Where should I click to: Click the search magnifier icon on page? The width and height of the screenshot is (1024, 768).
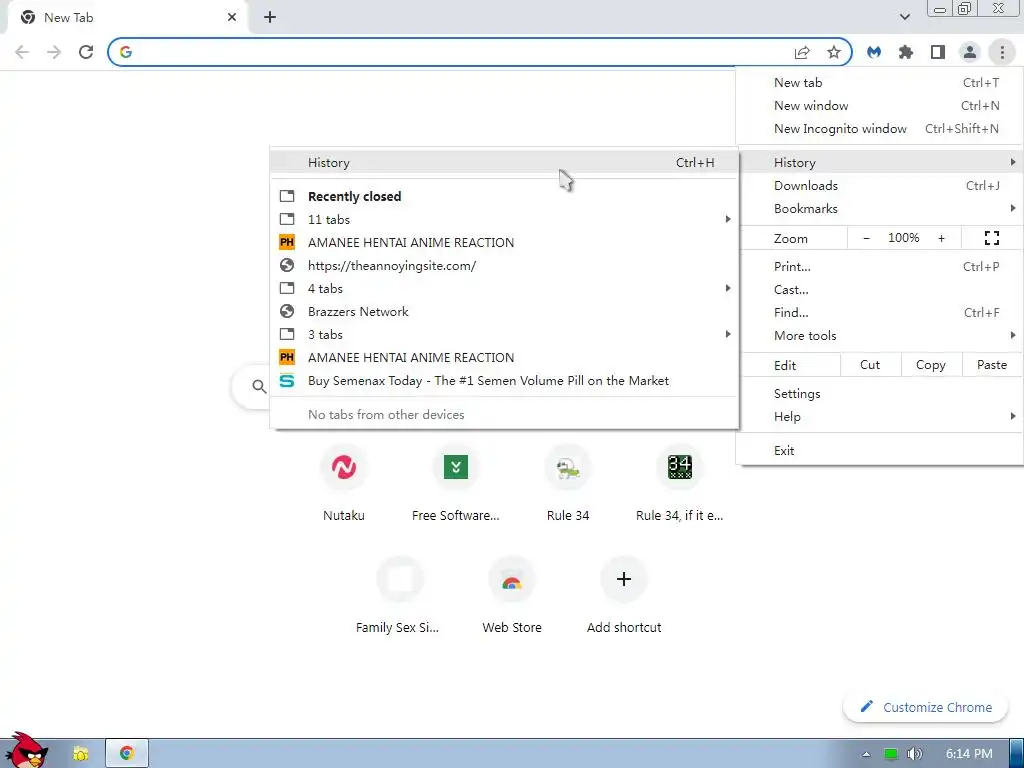259,387
